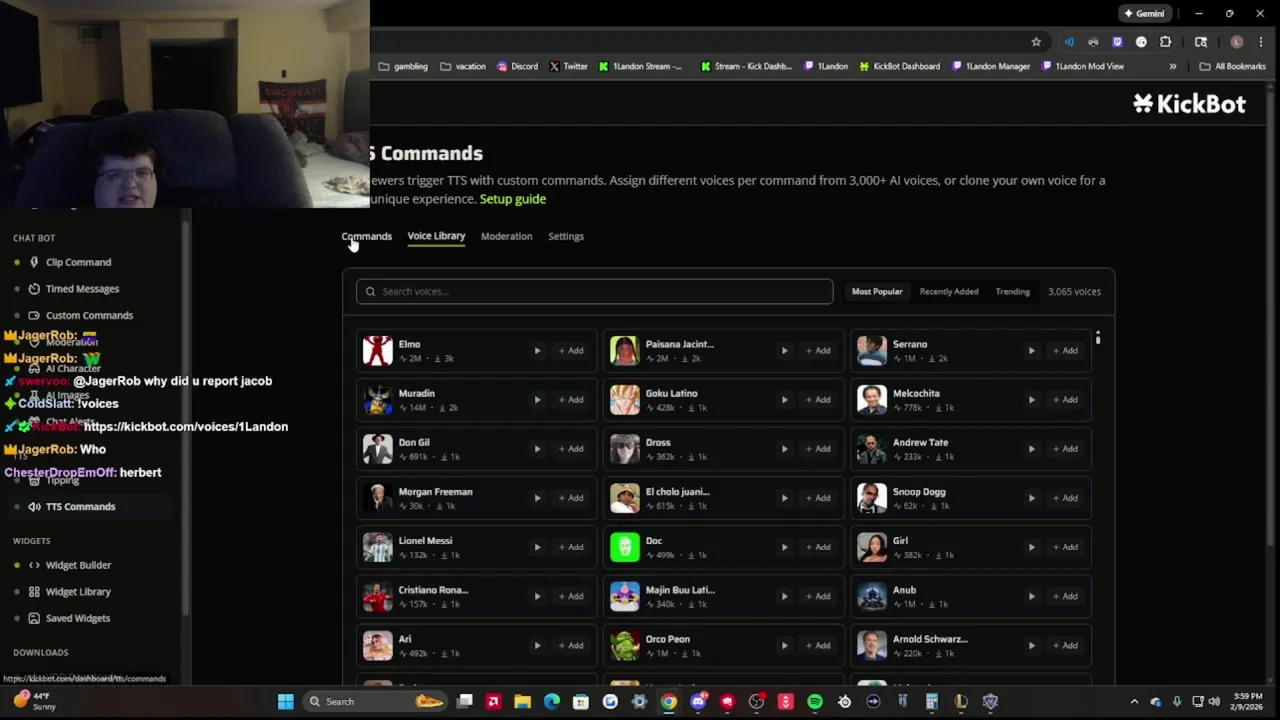Image resolution: width=1280 pixels, height=720 pixels.
Task: Open TTS Commands in sidebar
Action: coord(80,506)
